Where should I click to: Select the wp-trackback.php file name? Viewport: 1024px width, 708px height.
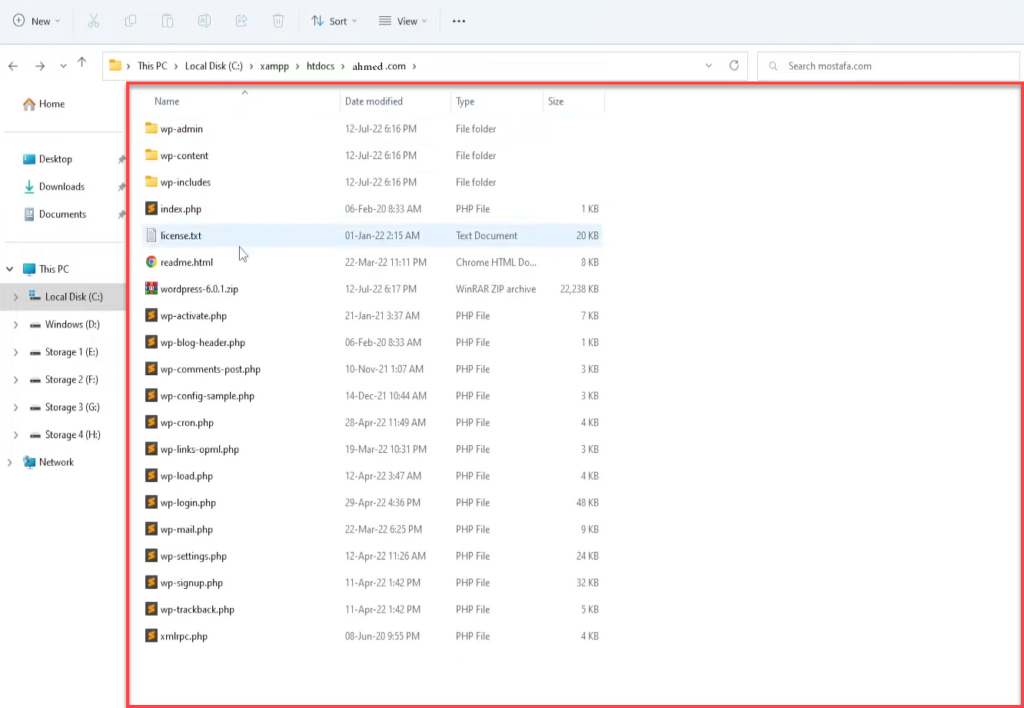(197, 609)
